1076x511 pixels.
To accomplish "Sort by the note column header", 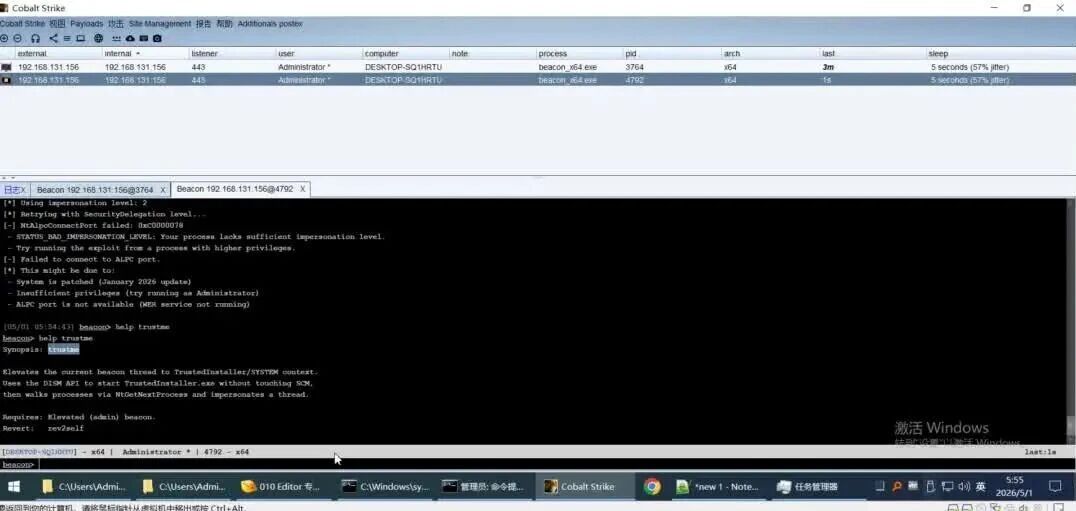I will pos(492,54).
